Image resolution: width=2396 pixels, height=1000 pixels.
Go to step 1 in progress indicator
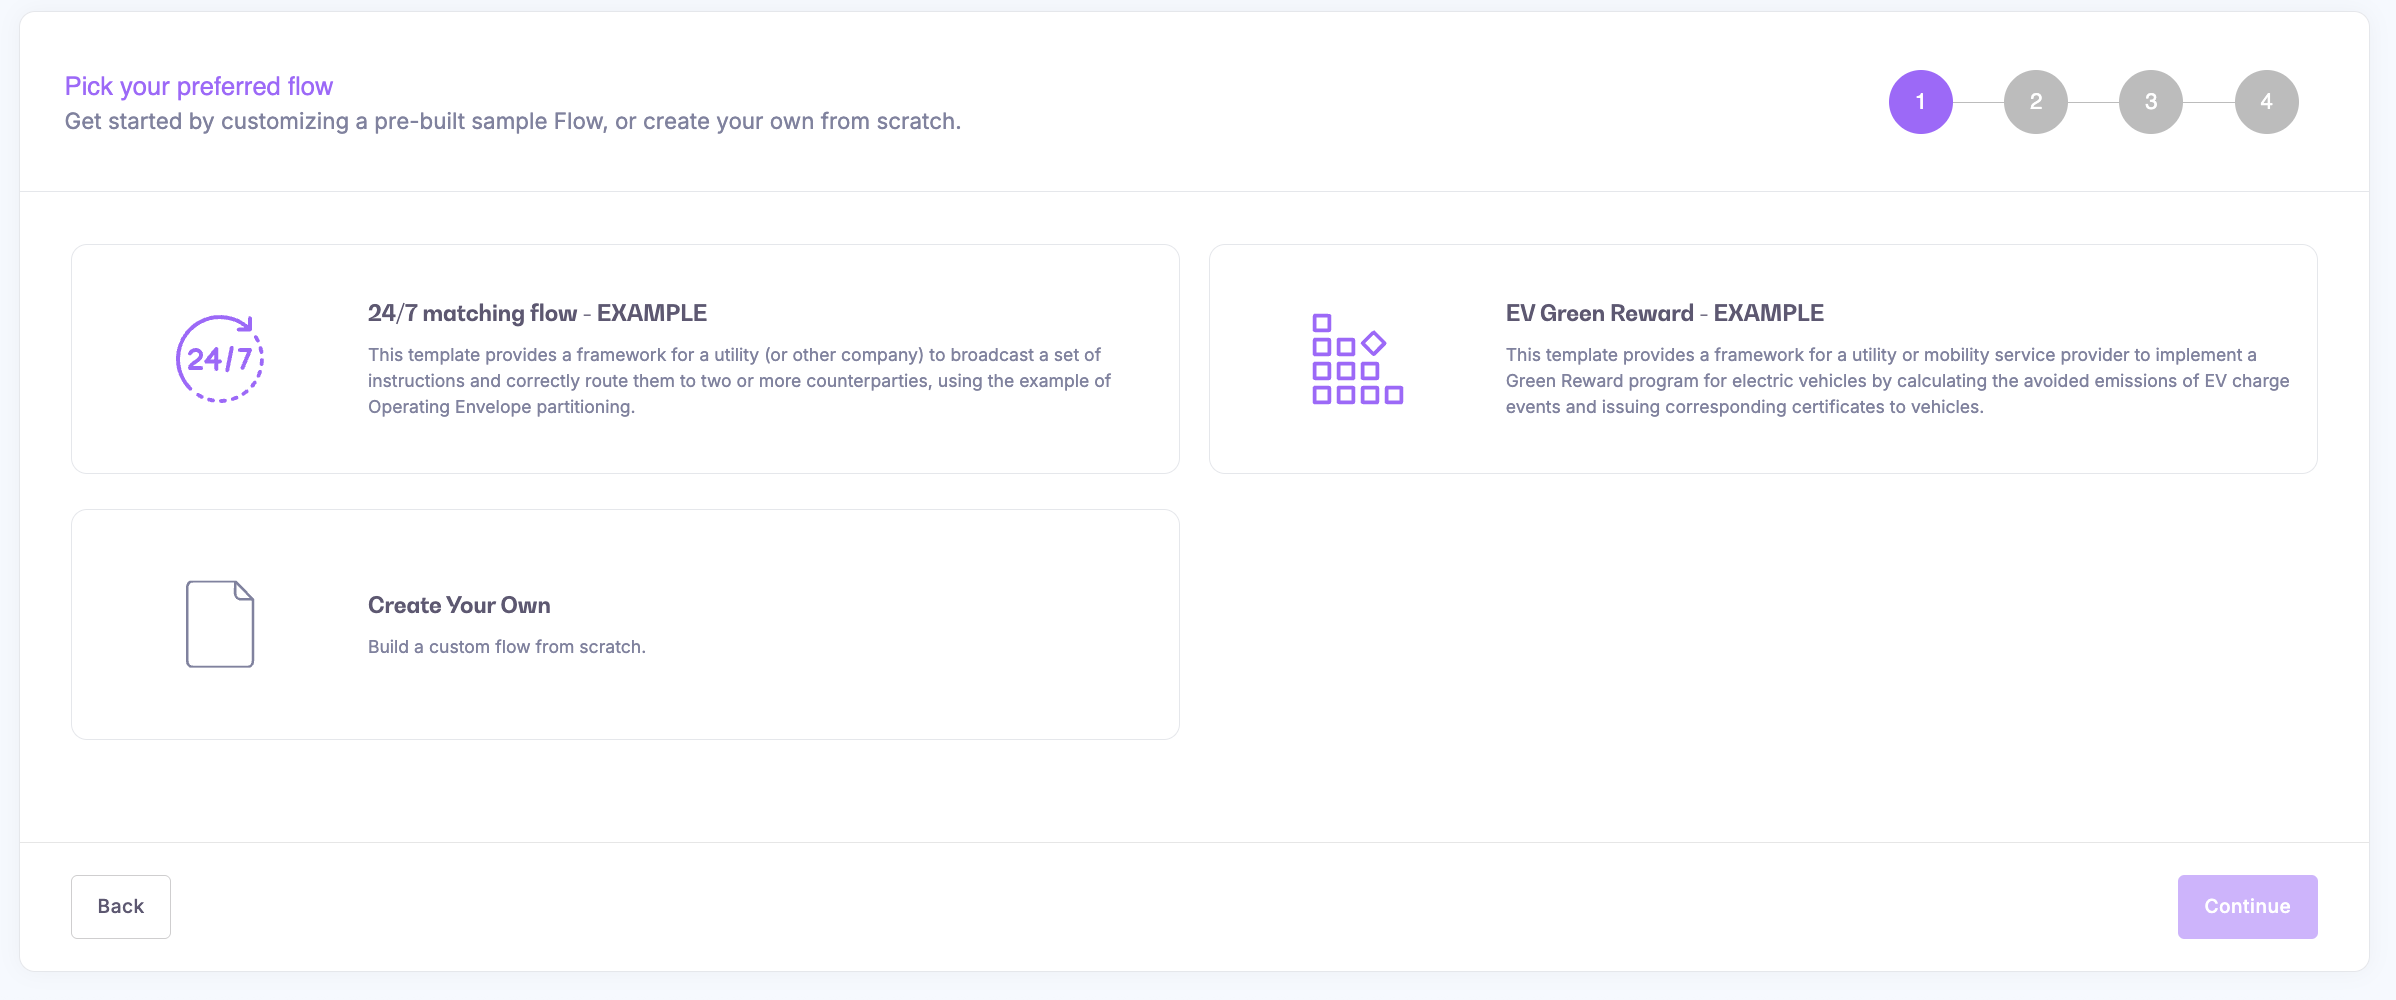[1920, 102]
